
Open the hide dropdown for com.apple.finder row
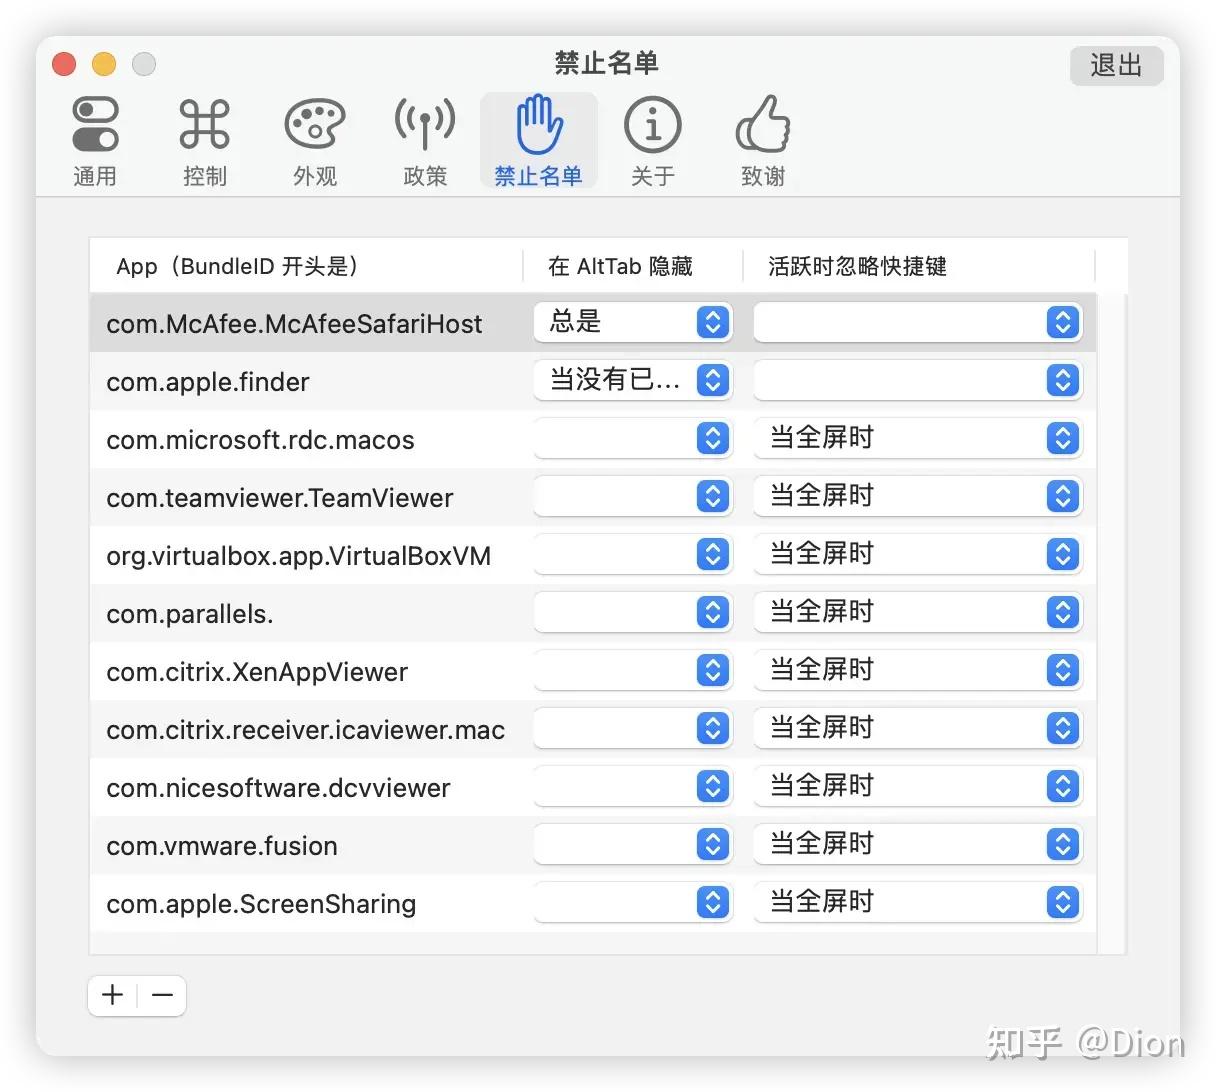coord(632,380)
